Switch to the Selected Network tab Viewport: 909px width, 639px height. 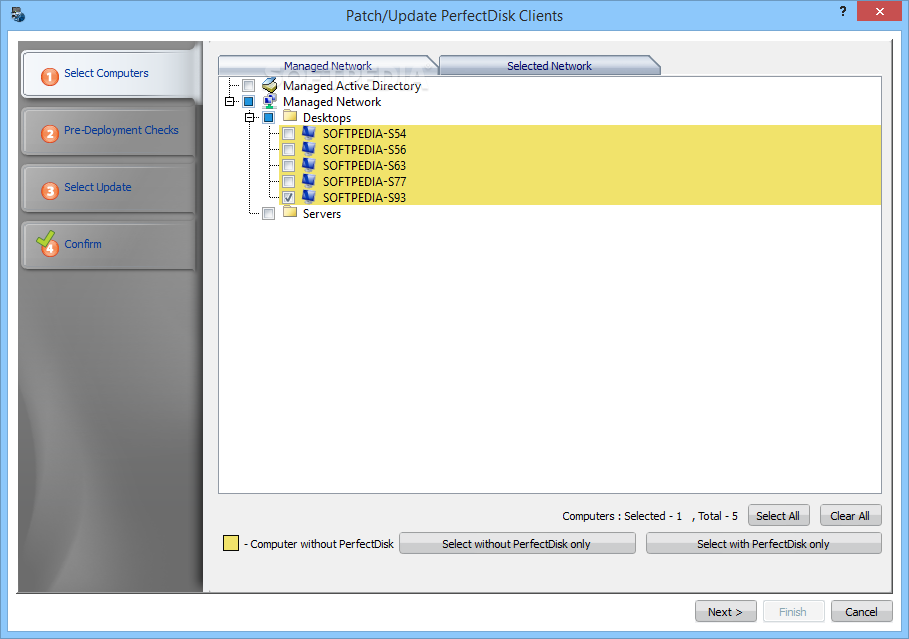coord(549,66)
